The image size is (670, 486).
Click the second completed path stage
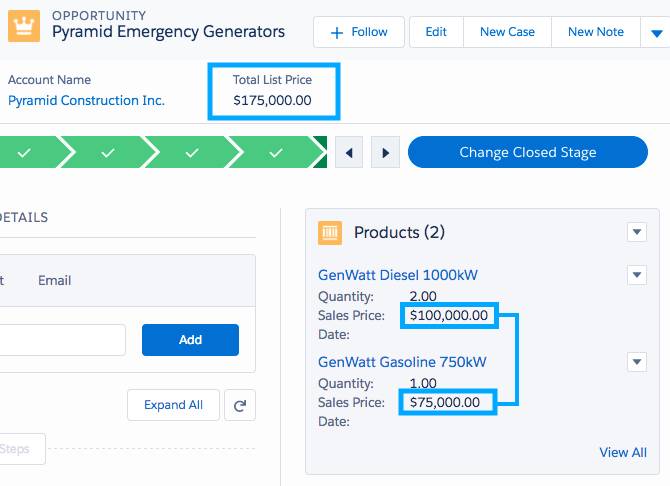(108, 152)
